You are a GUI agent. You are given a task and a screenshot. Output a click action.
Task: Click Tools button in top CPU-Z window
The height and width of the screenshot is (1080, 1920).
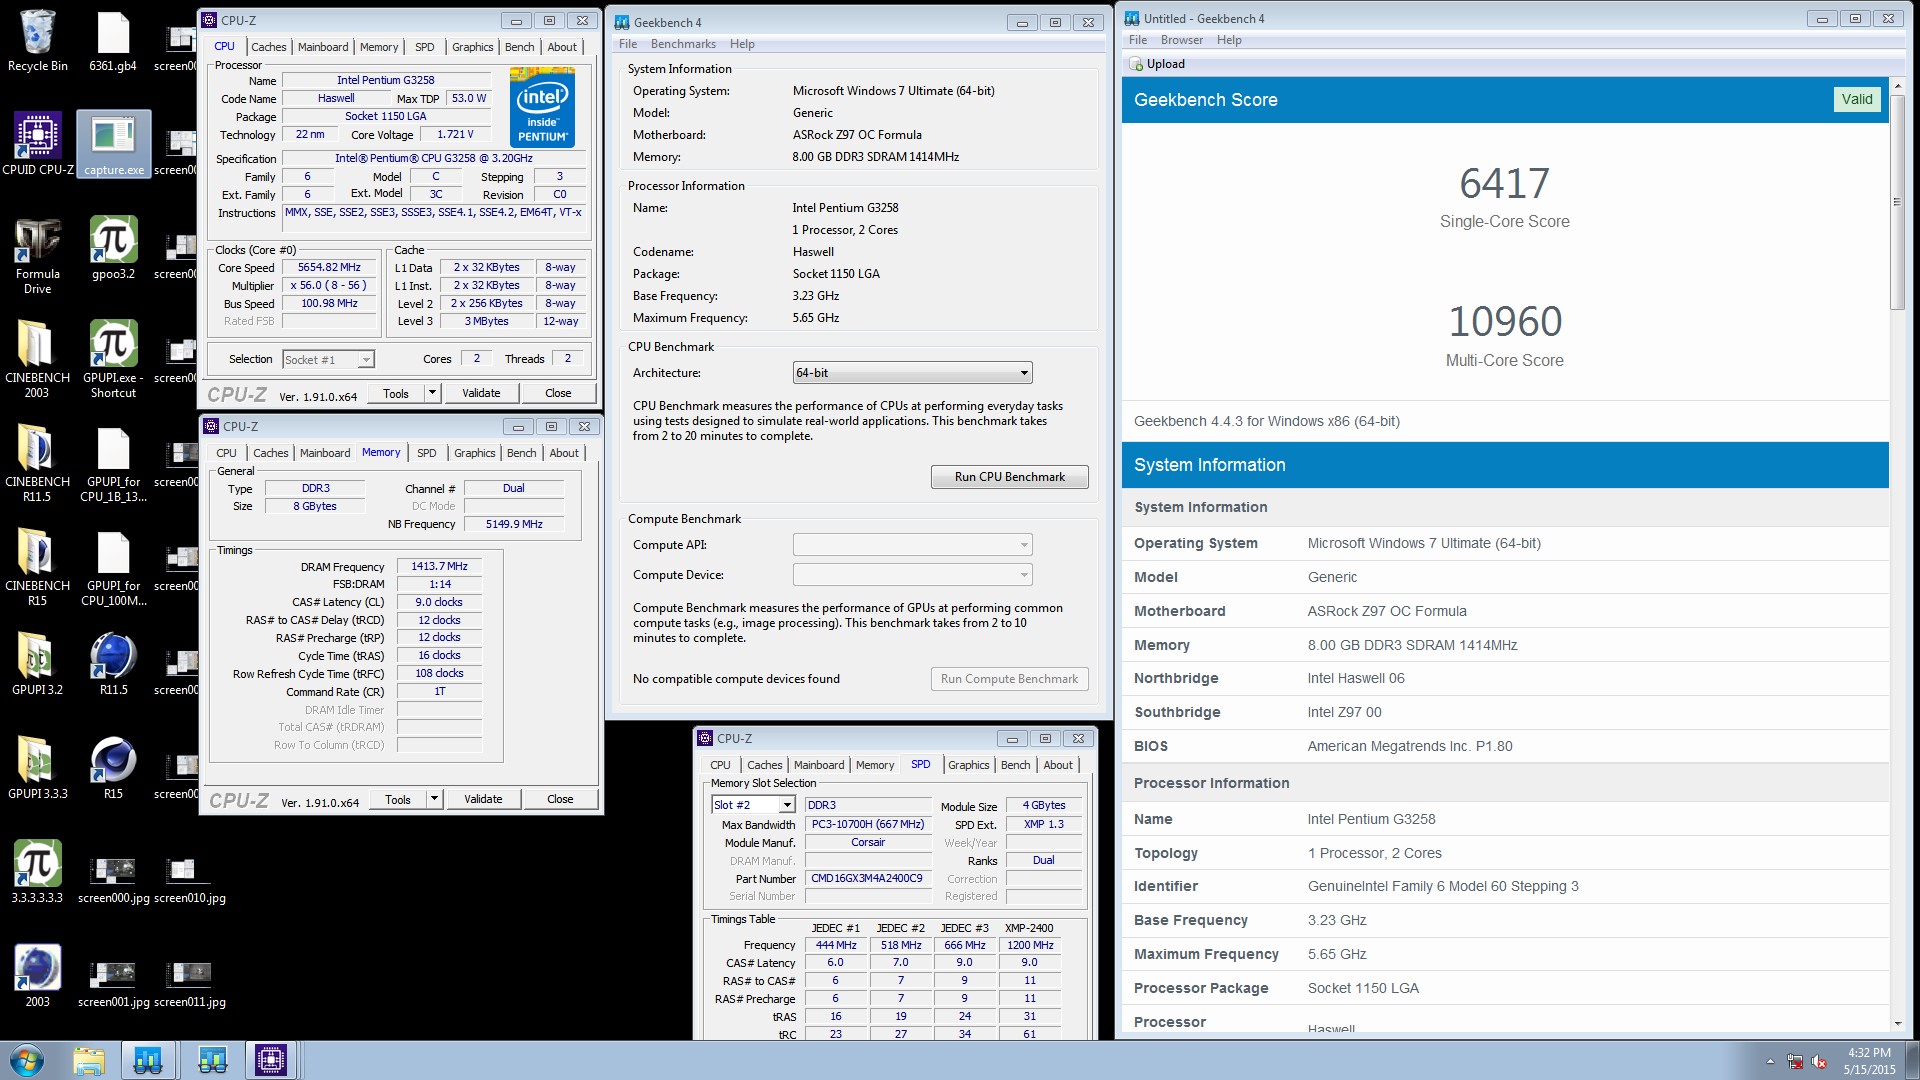tap(396, 393)
